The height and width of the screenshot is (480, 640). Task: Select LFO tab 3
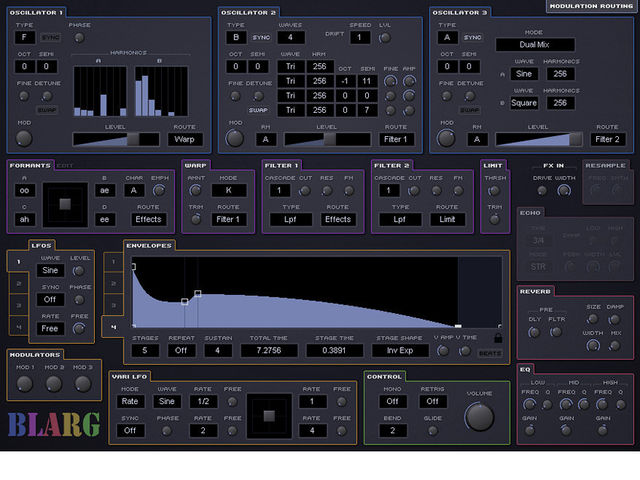19,305
